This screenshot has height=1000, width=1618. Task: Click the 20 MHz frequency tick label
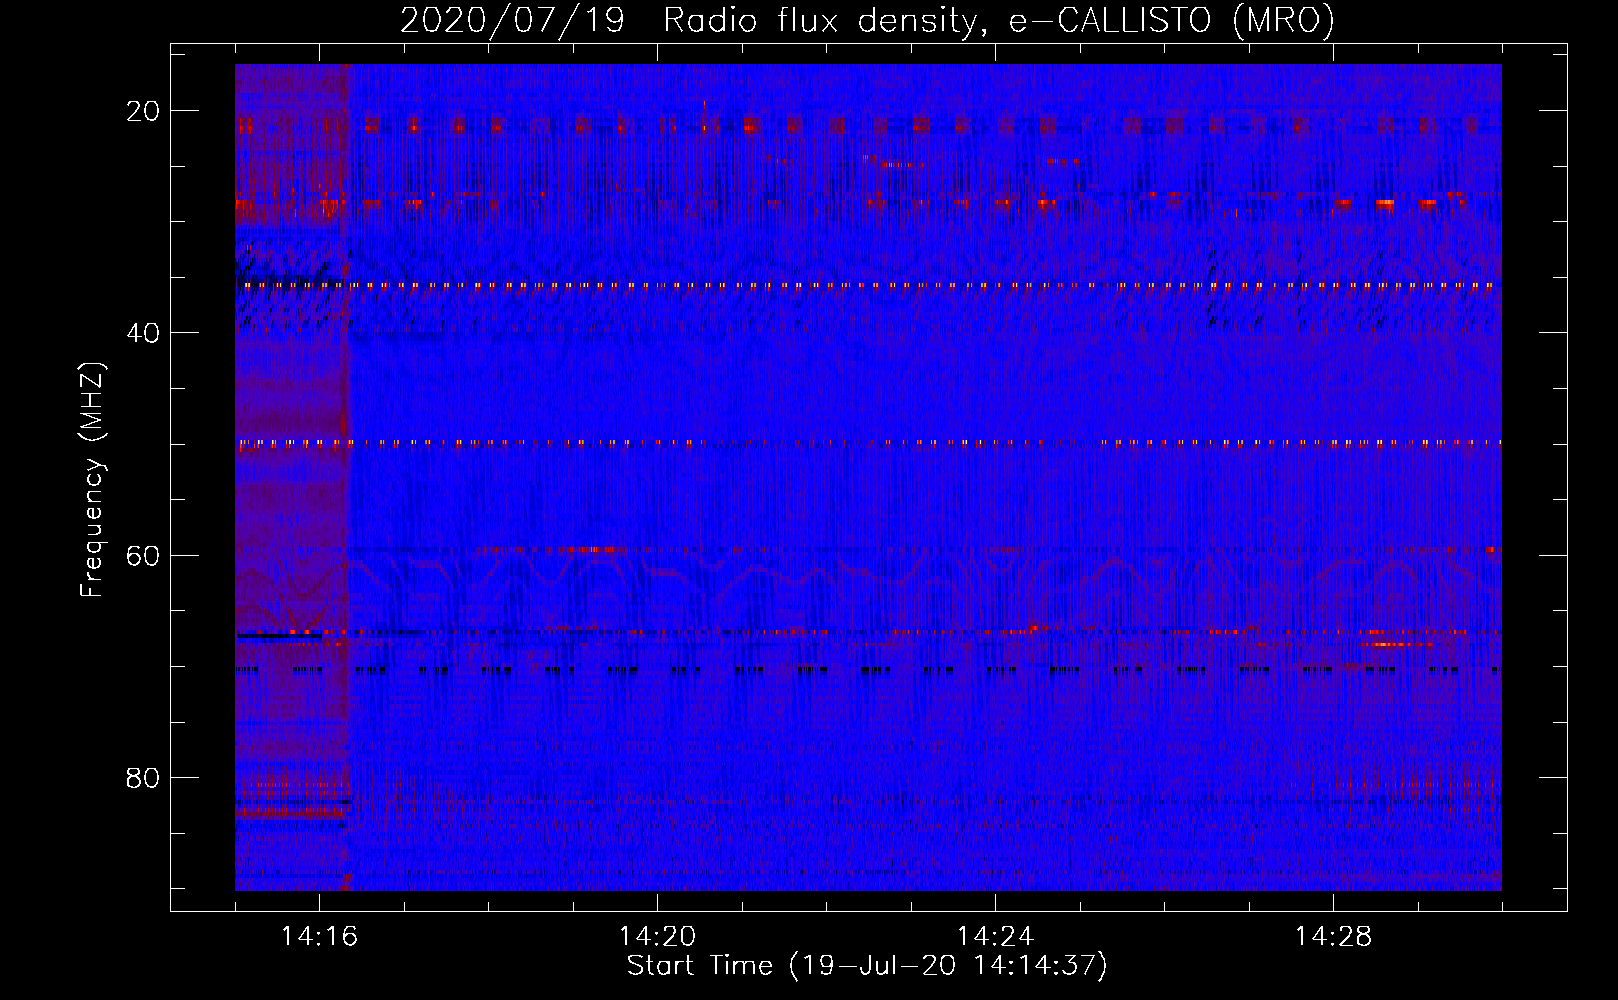pos(143,111)
